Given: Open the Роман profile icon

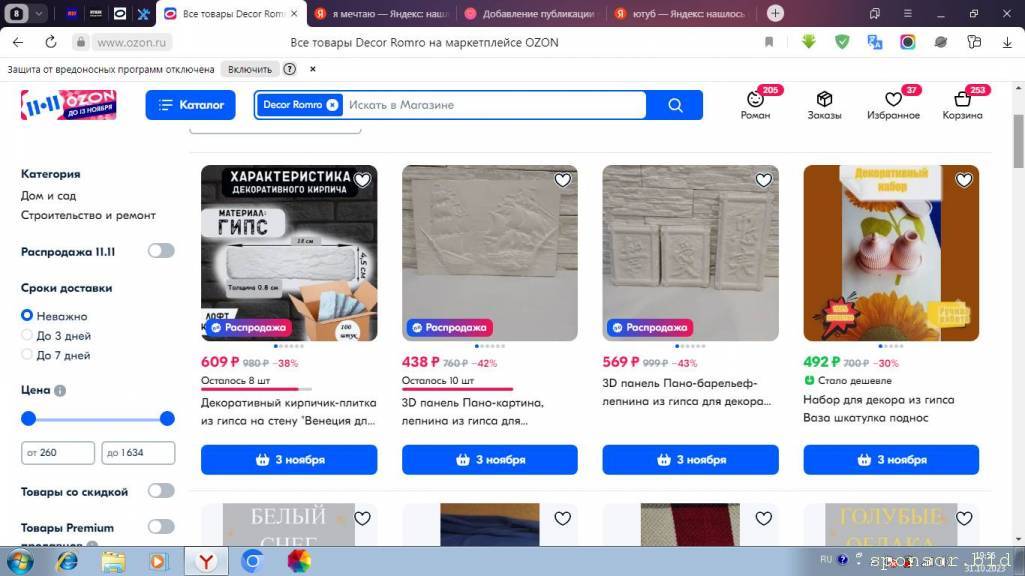Looking at the screenshot, I should click(x=755, y=99).
